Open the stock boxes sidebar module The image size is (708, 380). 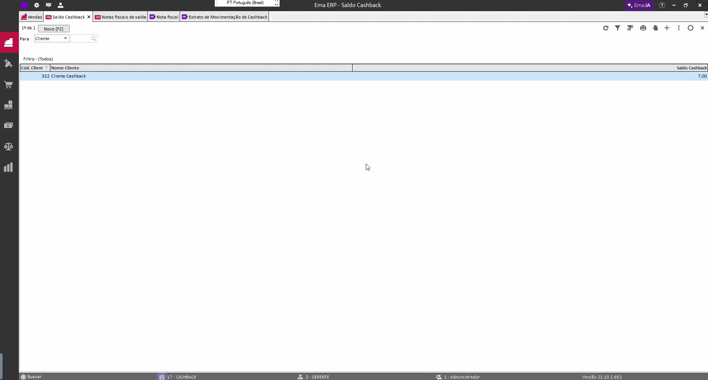9,105
